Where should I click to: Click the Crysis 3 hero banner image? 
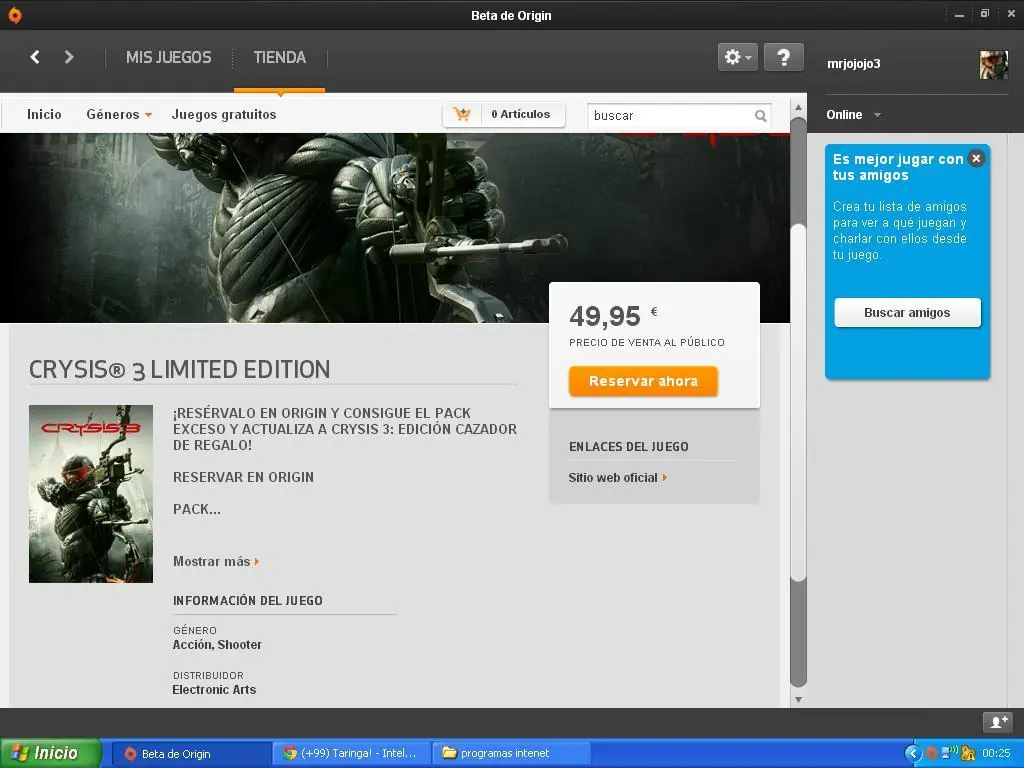tap(394, 228)
